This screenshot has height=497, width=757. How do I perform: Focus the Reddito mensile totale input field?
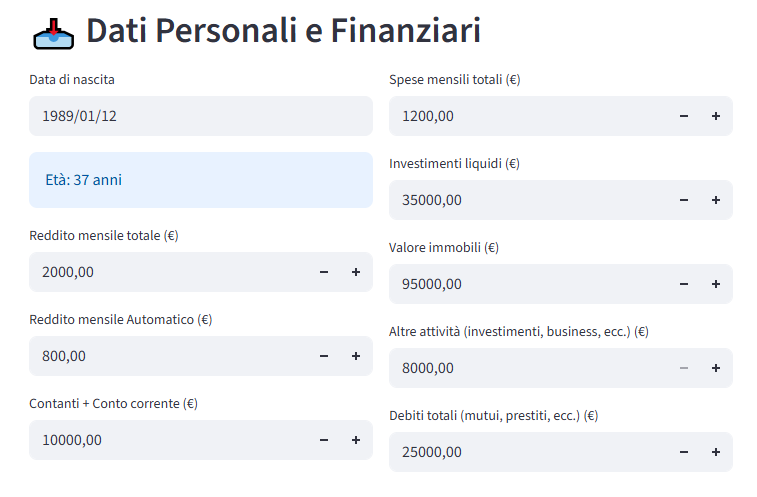click(x=170, y=272)
